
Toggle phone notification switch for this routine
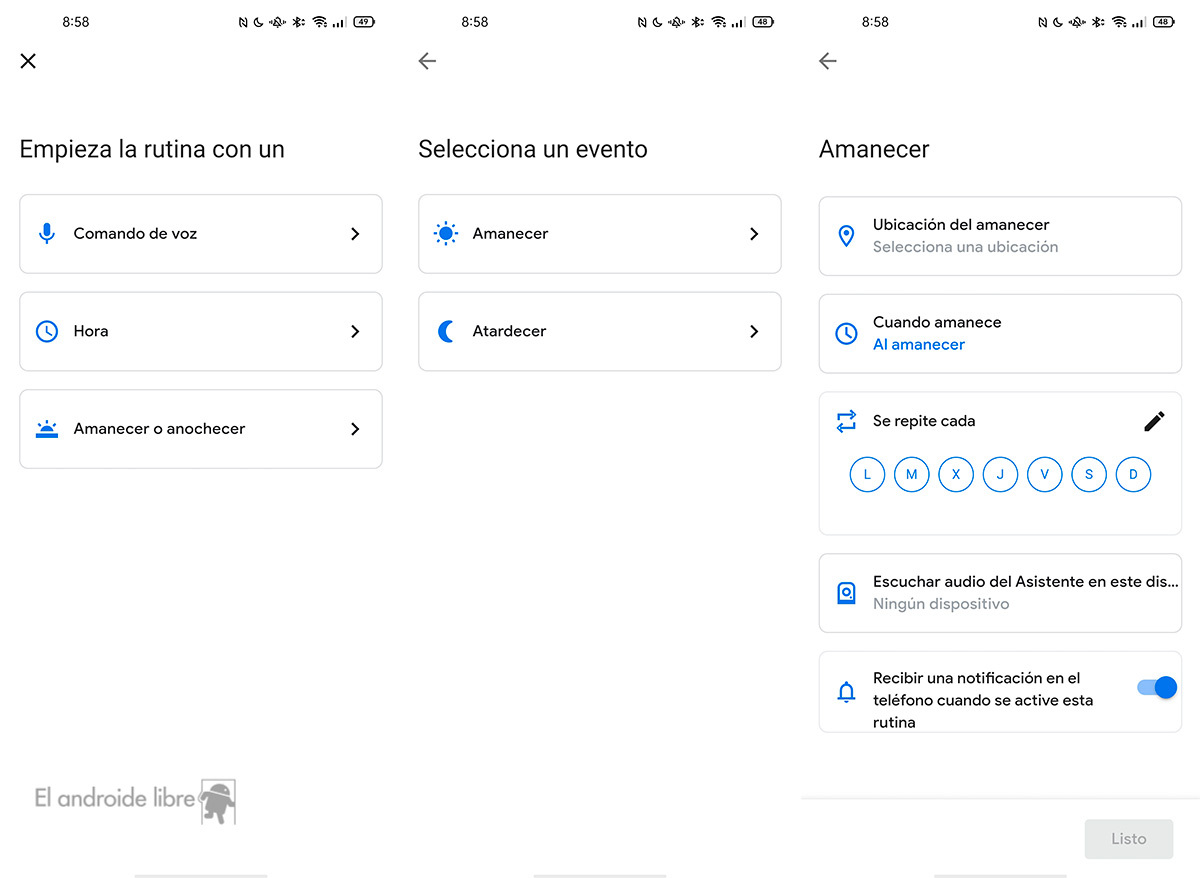pos(1156,688)
